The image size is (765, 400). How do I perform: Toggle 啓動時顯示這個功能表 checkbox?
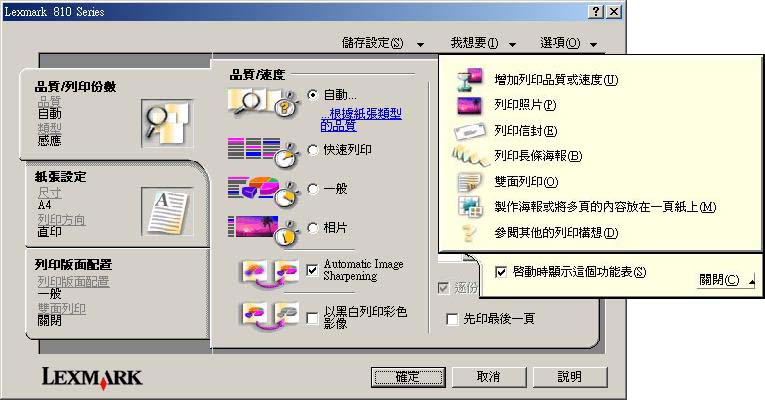(501, 272)
